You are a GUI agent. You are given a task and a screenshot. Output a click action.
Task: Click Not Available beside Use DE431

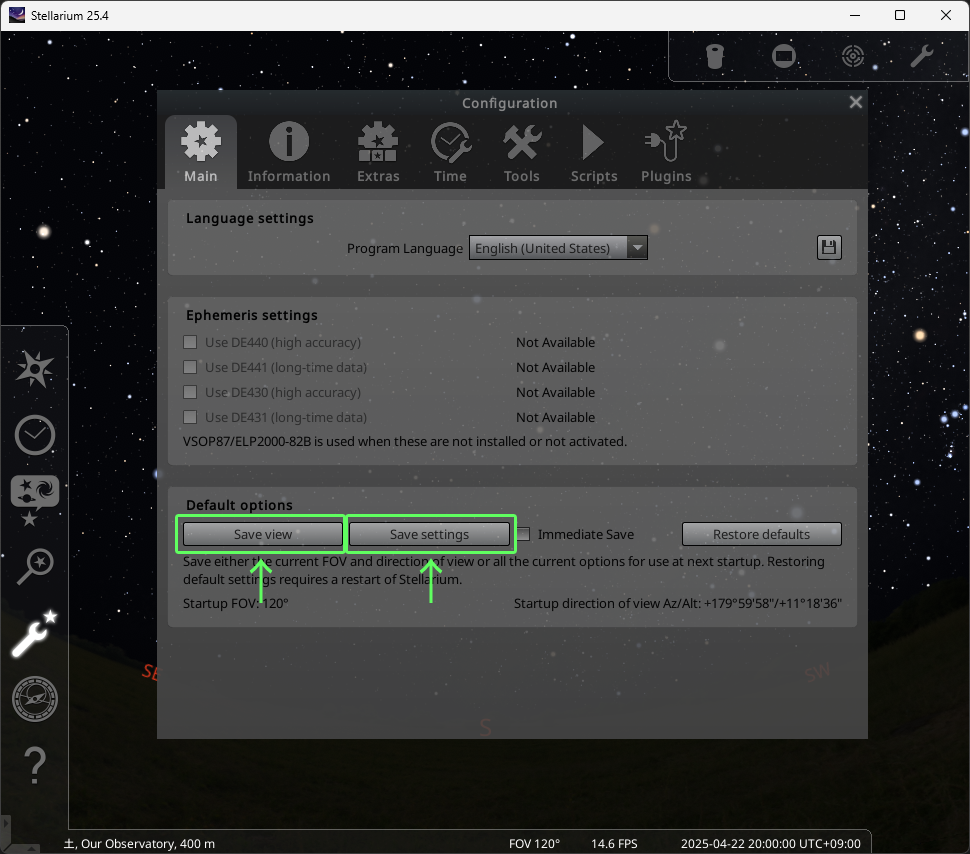pos(556,418)
